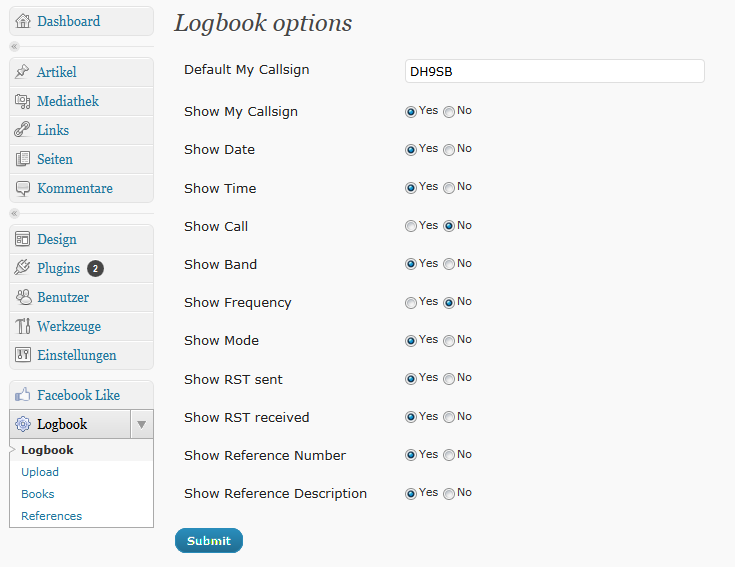This screenshot has width=735, height=567.
Task: Set Show Band to No
Action: [x=449, y=264]
